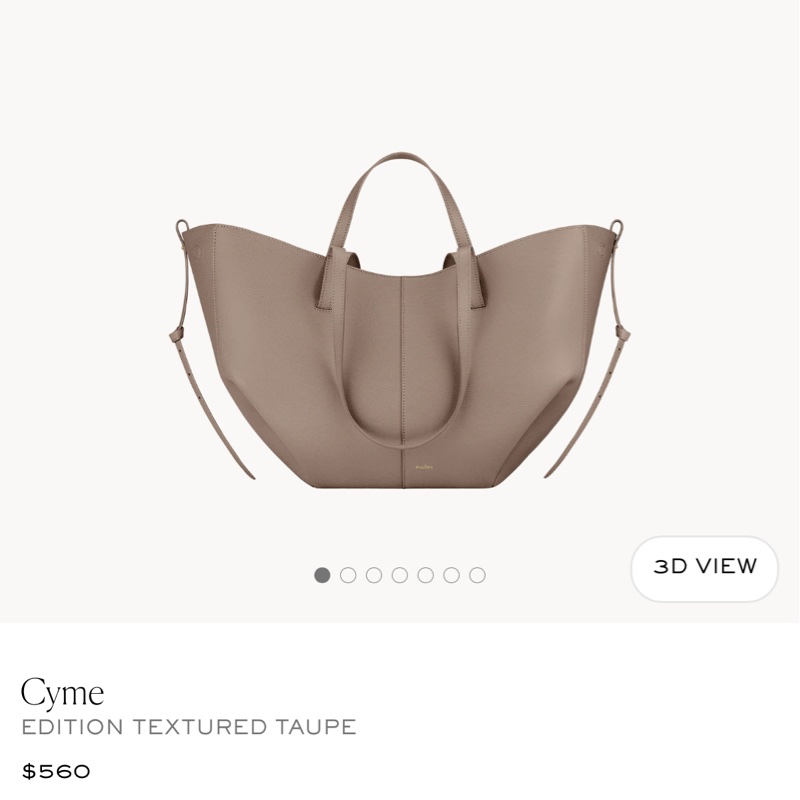This screenshot has height=800, width=800.
Task: Click the EDITION TEXTURED TAUPE label
Action: coord(189,727)
